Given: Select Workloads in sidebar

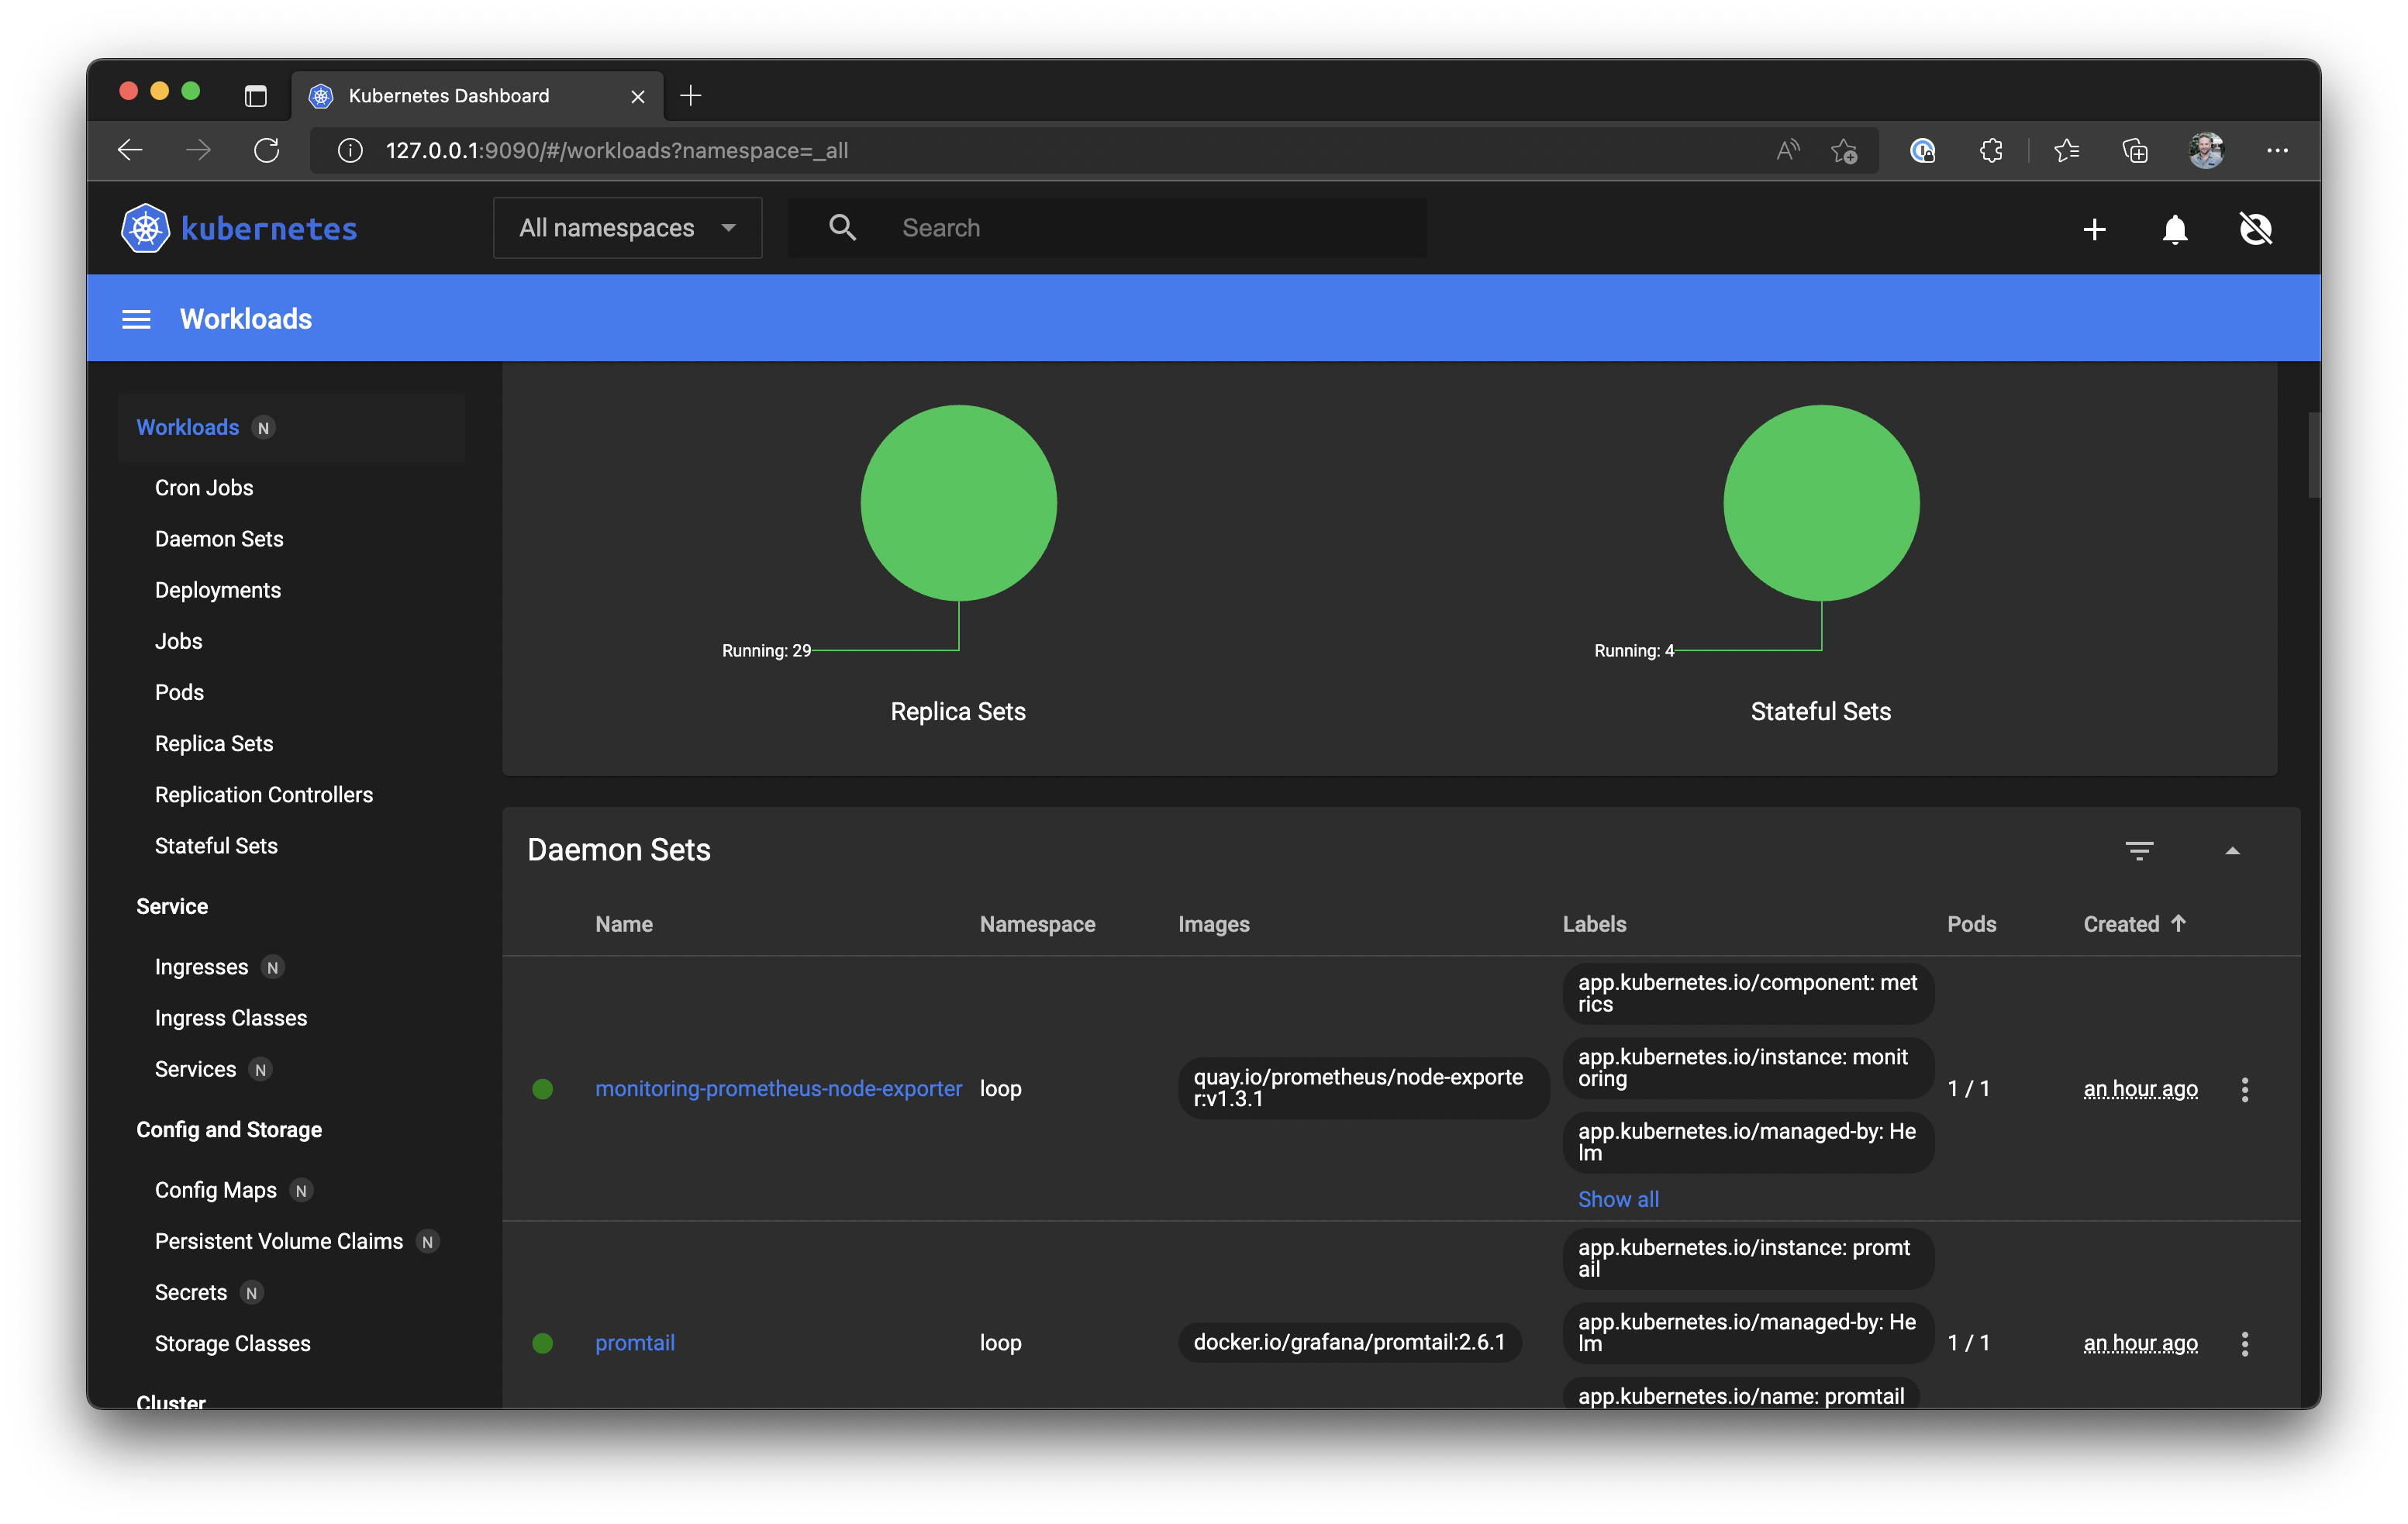Looking at the screenshot, I should (x=188, y=427).
